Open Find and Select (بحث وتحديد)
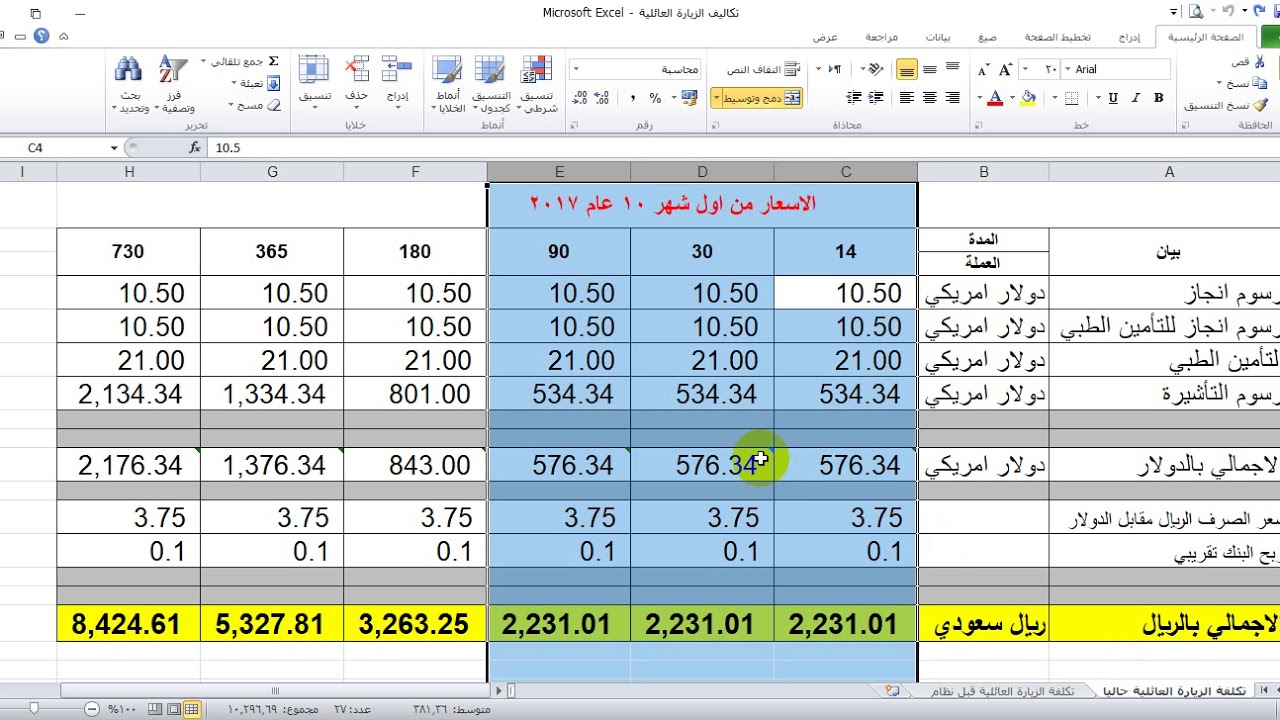This screenshot has height=720, width=1280. [x=129, y=84]
